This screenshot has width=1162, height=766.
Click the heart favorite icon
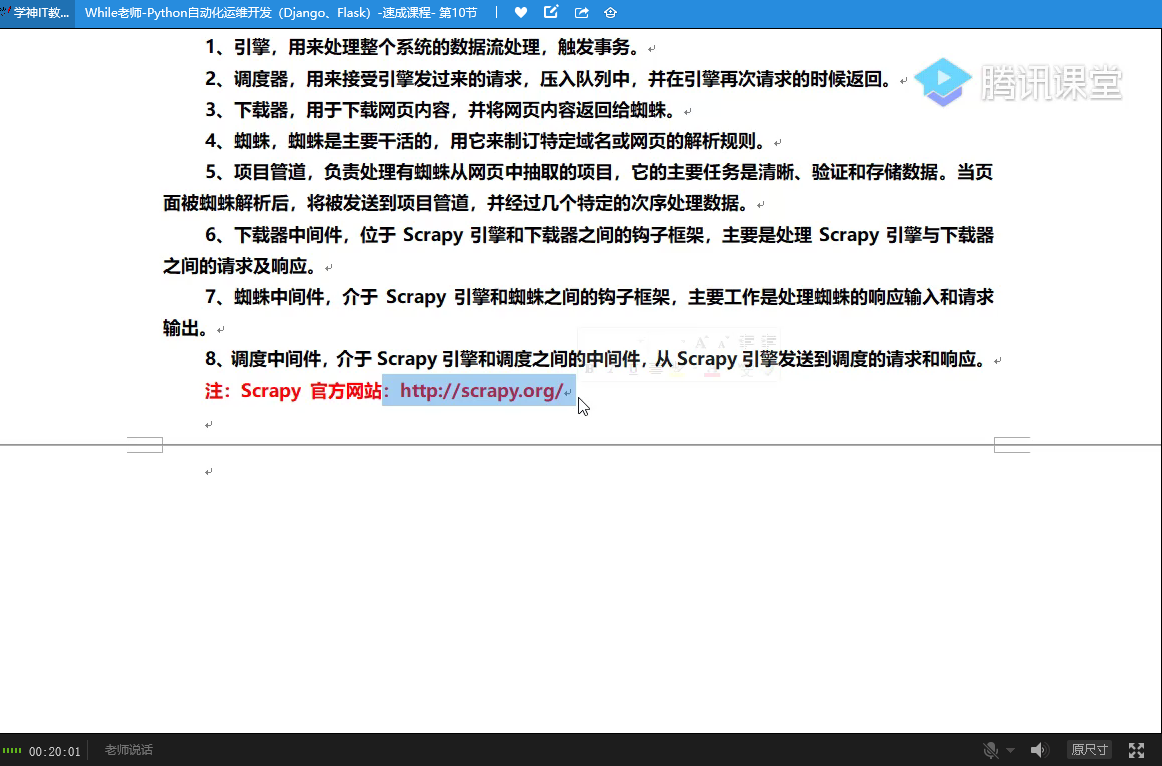tap(521, 13)
